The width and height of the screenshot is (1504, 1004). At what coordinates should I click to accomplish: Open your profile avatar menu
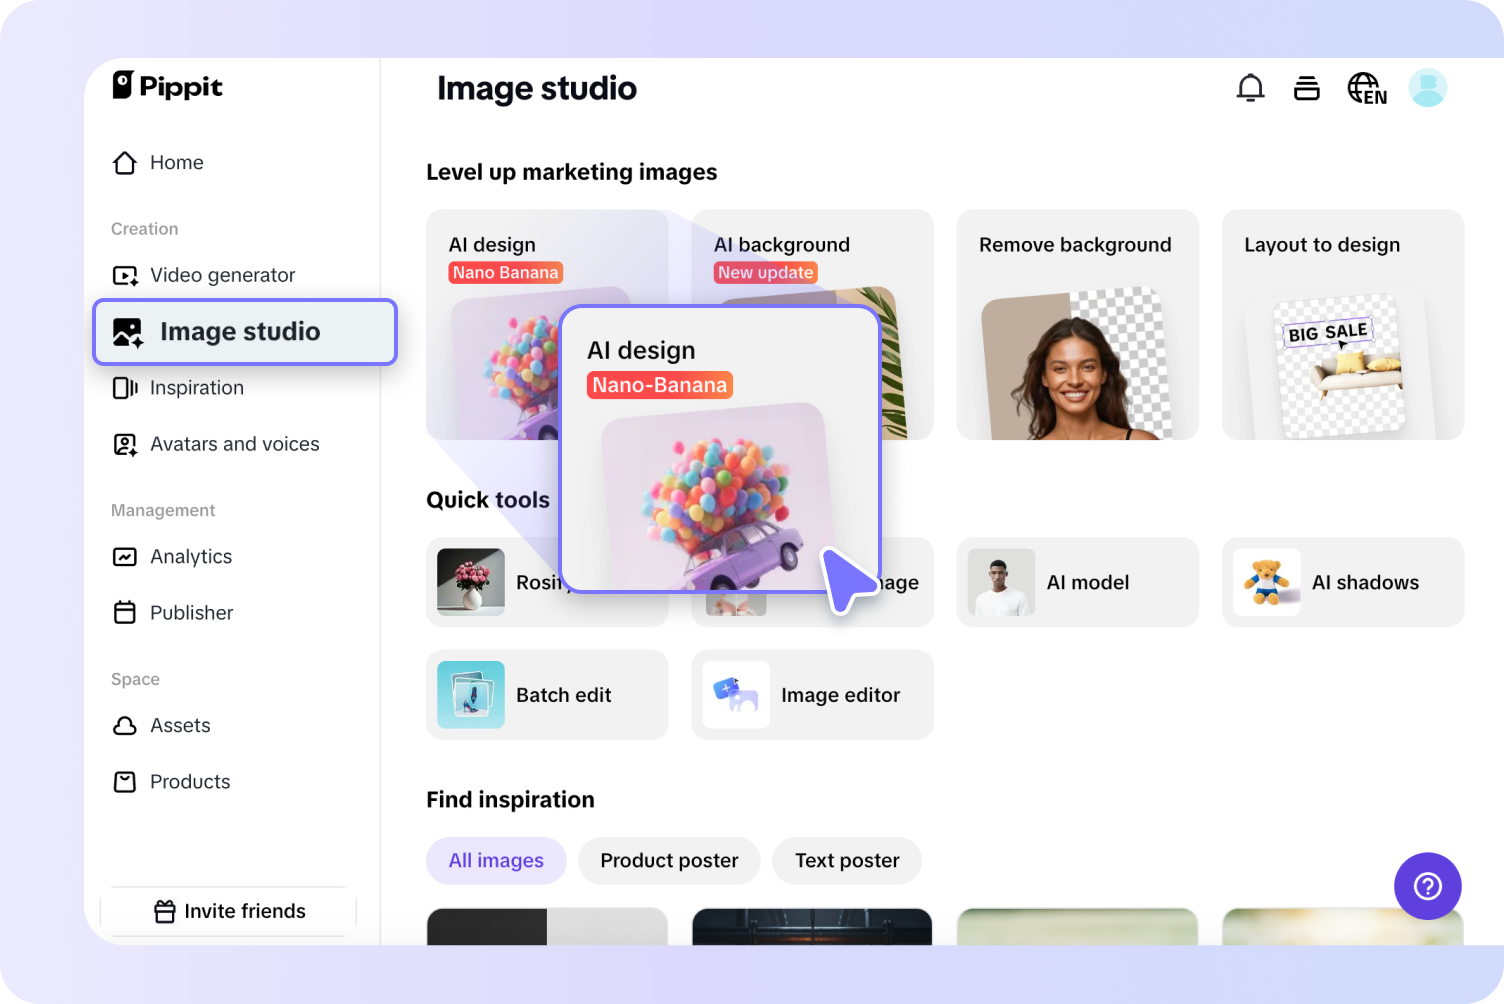pyautogui.click(x=1428, y=87)
